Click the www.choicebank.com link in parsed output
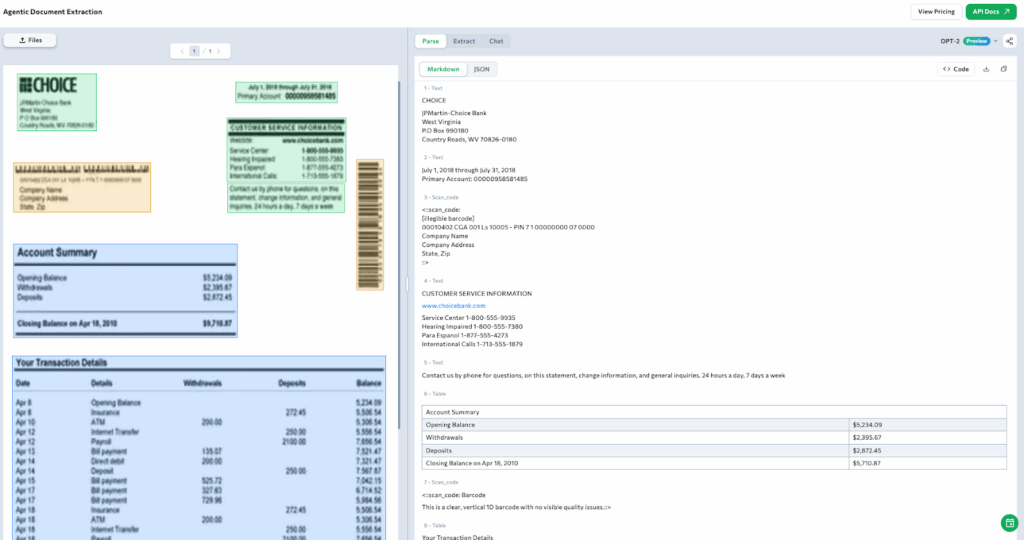 (x=453, y=305)
